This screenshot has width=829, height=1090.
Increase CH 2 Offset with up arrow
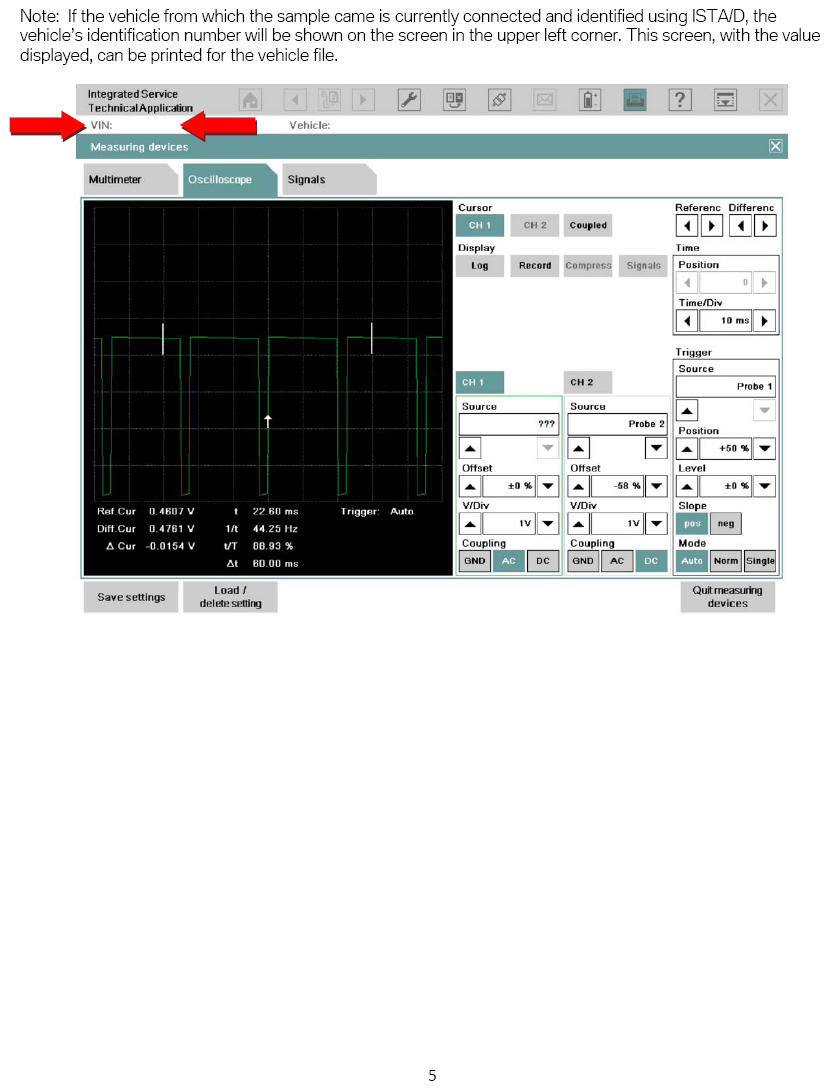tap(579, 486)
